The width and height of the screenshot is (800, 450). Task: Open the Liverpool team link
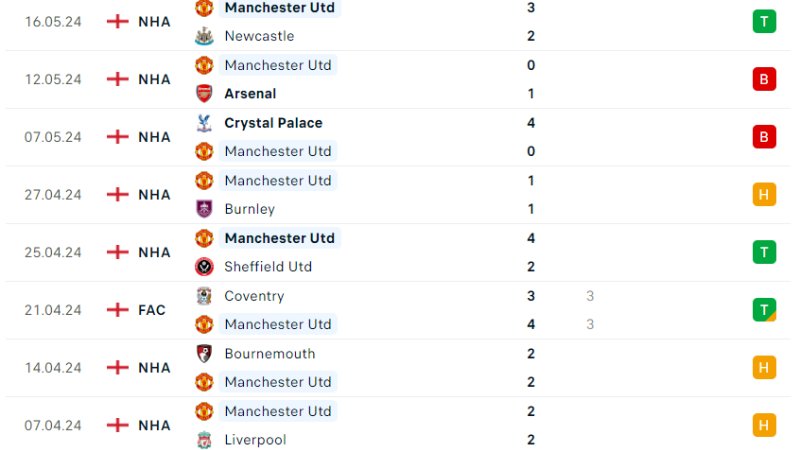(255, 440)
